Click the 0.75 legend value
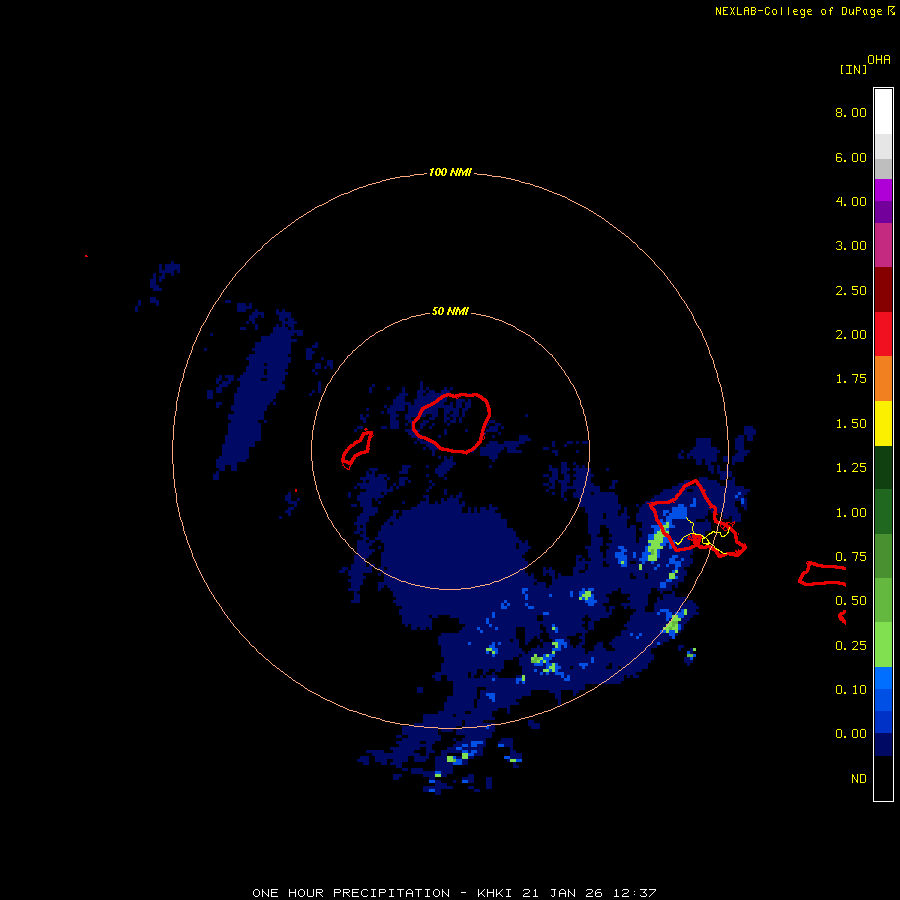The width and height of the screenshot is (900, 900). point(851,557)
